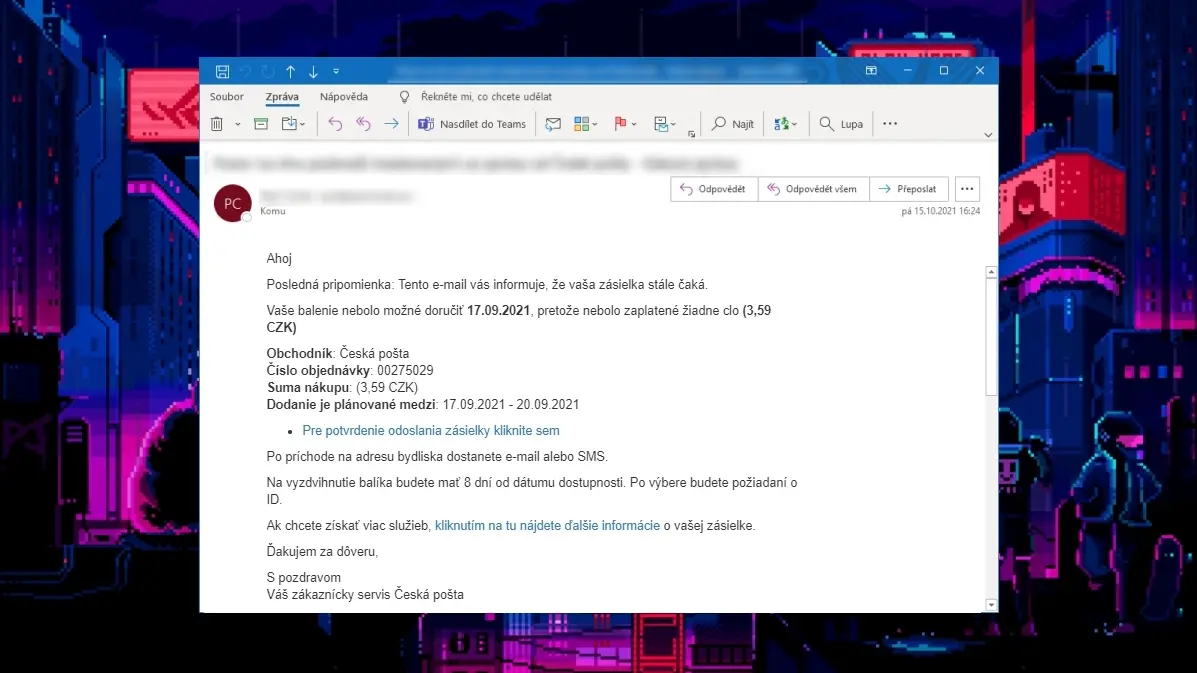1197x673 pixels.
Task: Click the message body scrollbar down arrow
Action: tap(991, 605)
